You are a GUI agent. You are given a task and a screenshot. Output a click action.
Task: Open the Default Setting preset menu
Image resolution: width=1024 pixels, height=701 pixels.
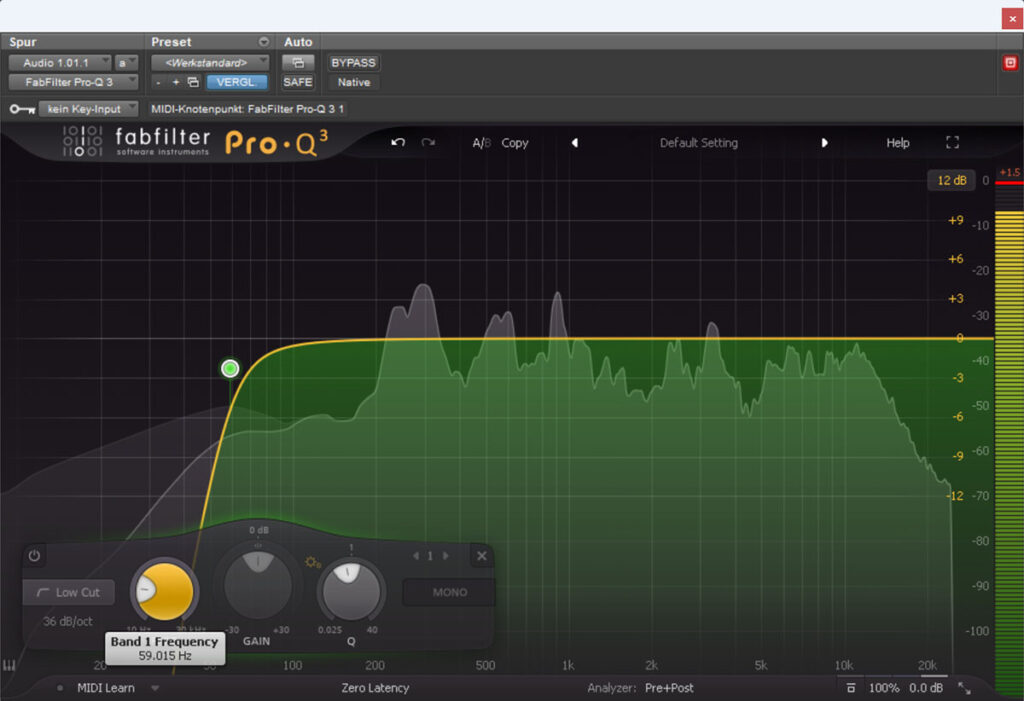click(699, 142)
